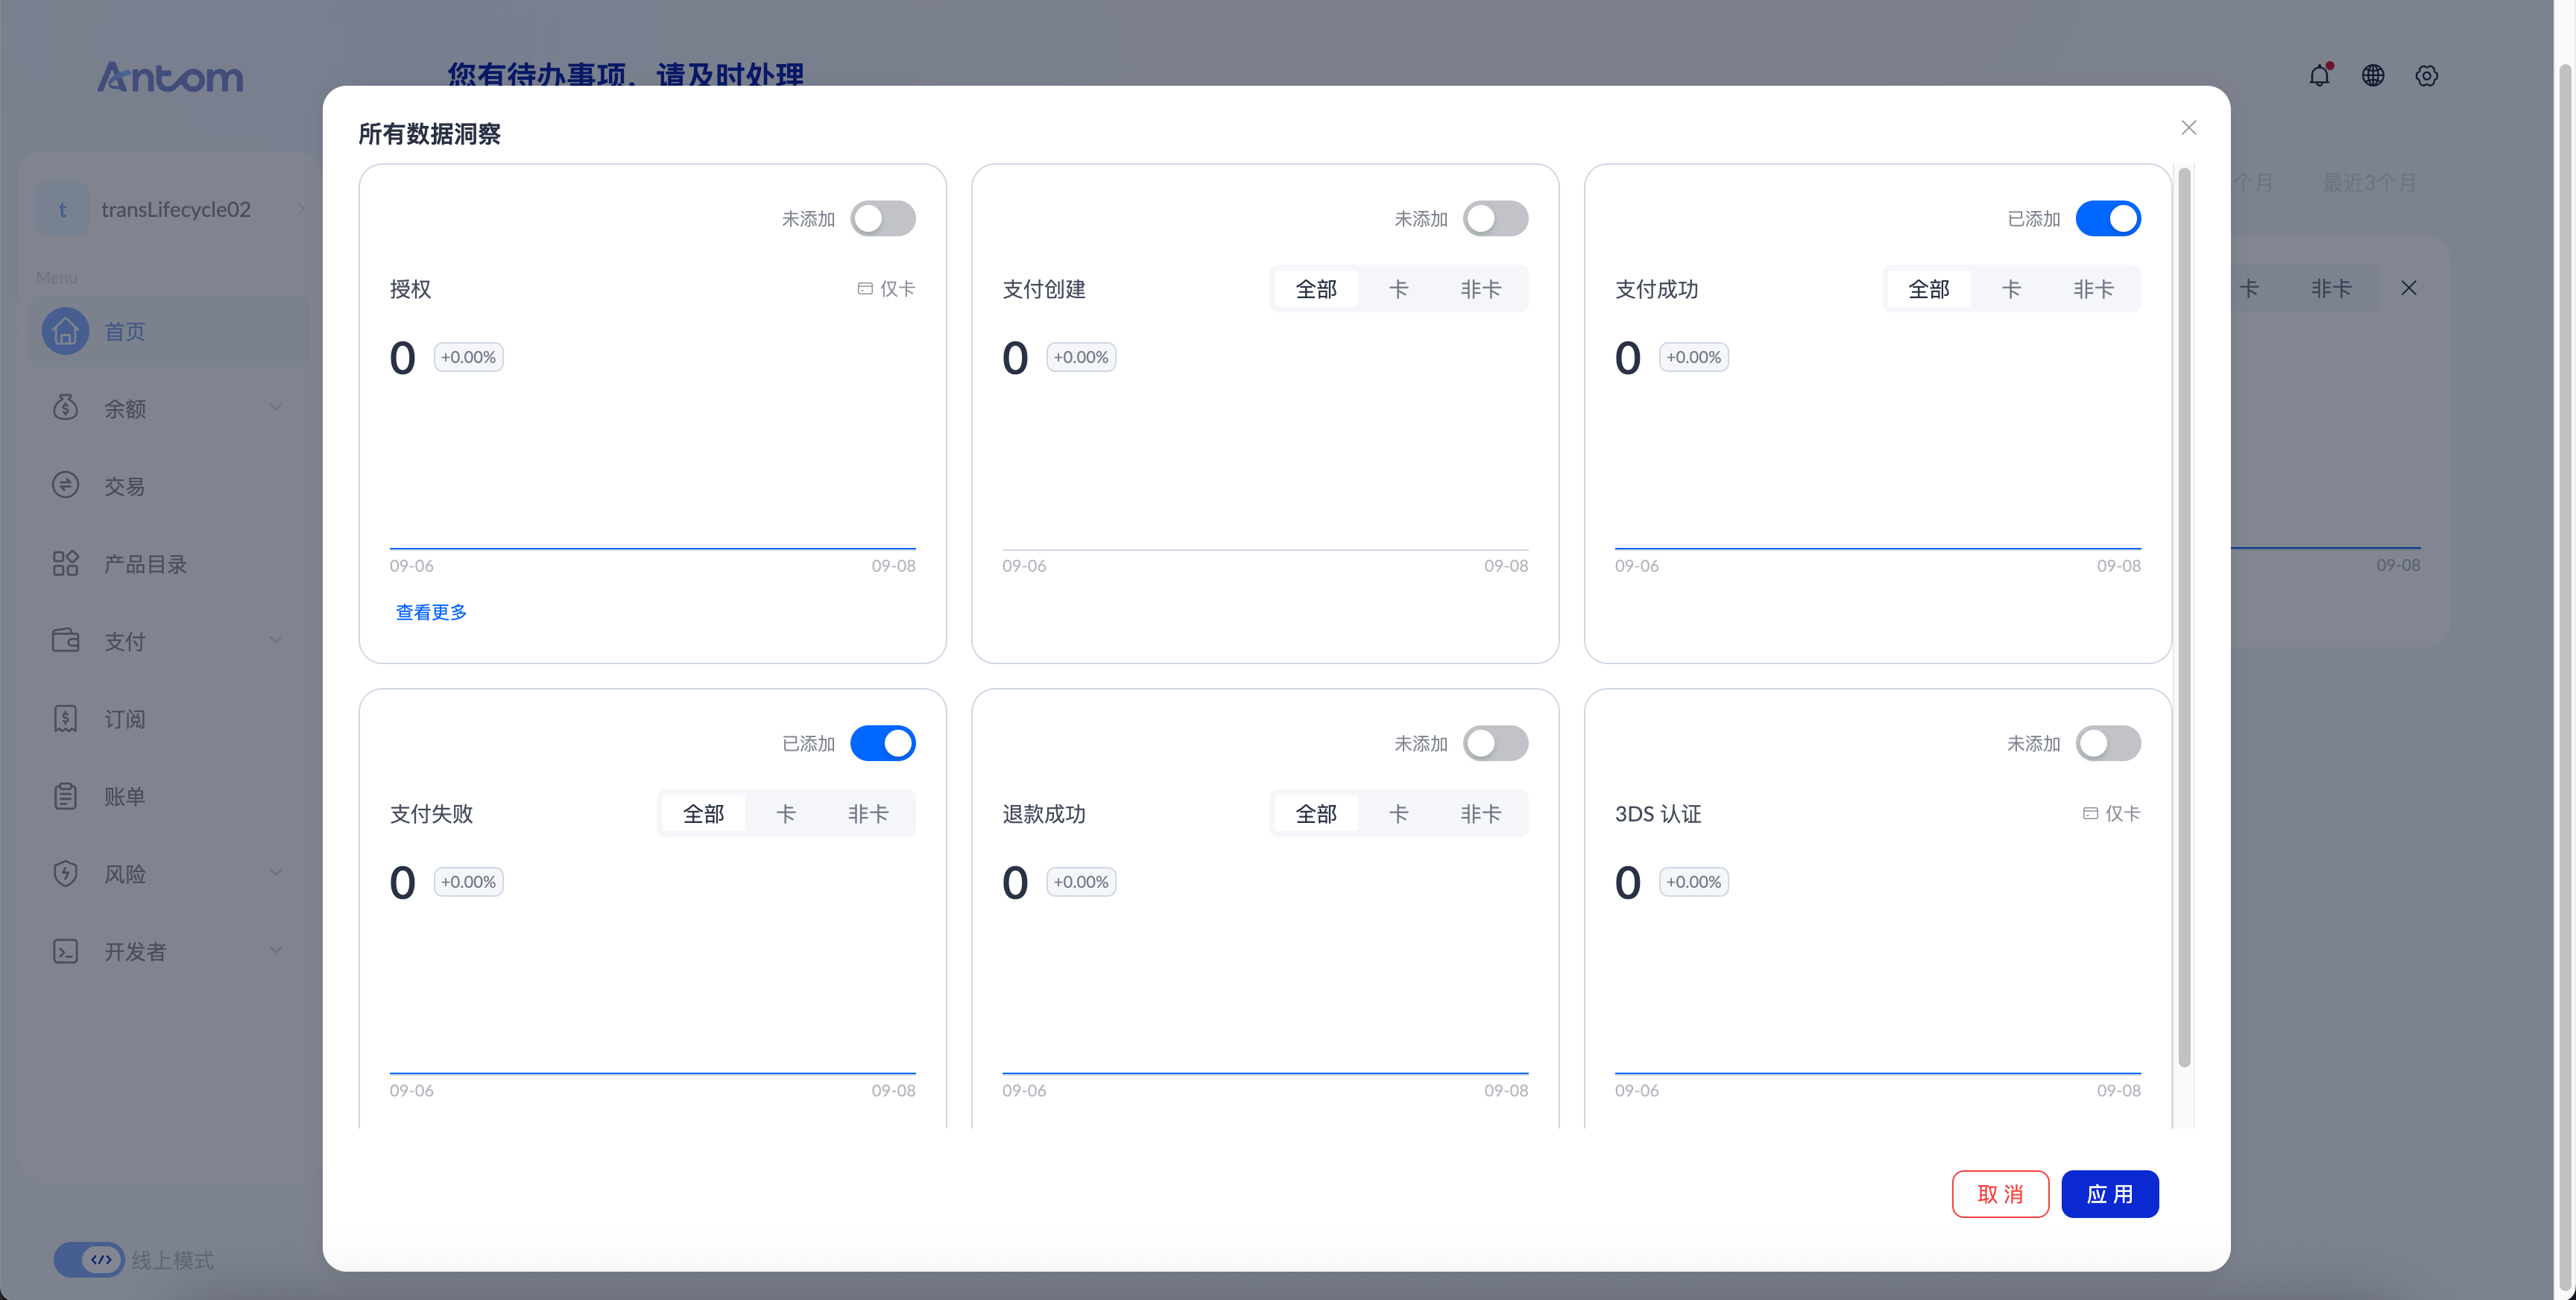Expand the 风险 menu chevron
2576x1300 pixels.
point(276,873)
